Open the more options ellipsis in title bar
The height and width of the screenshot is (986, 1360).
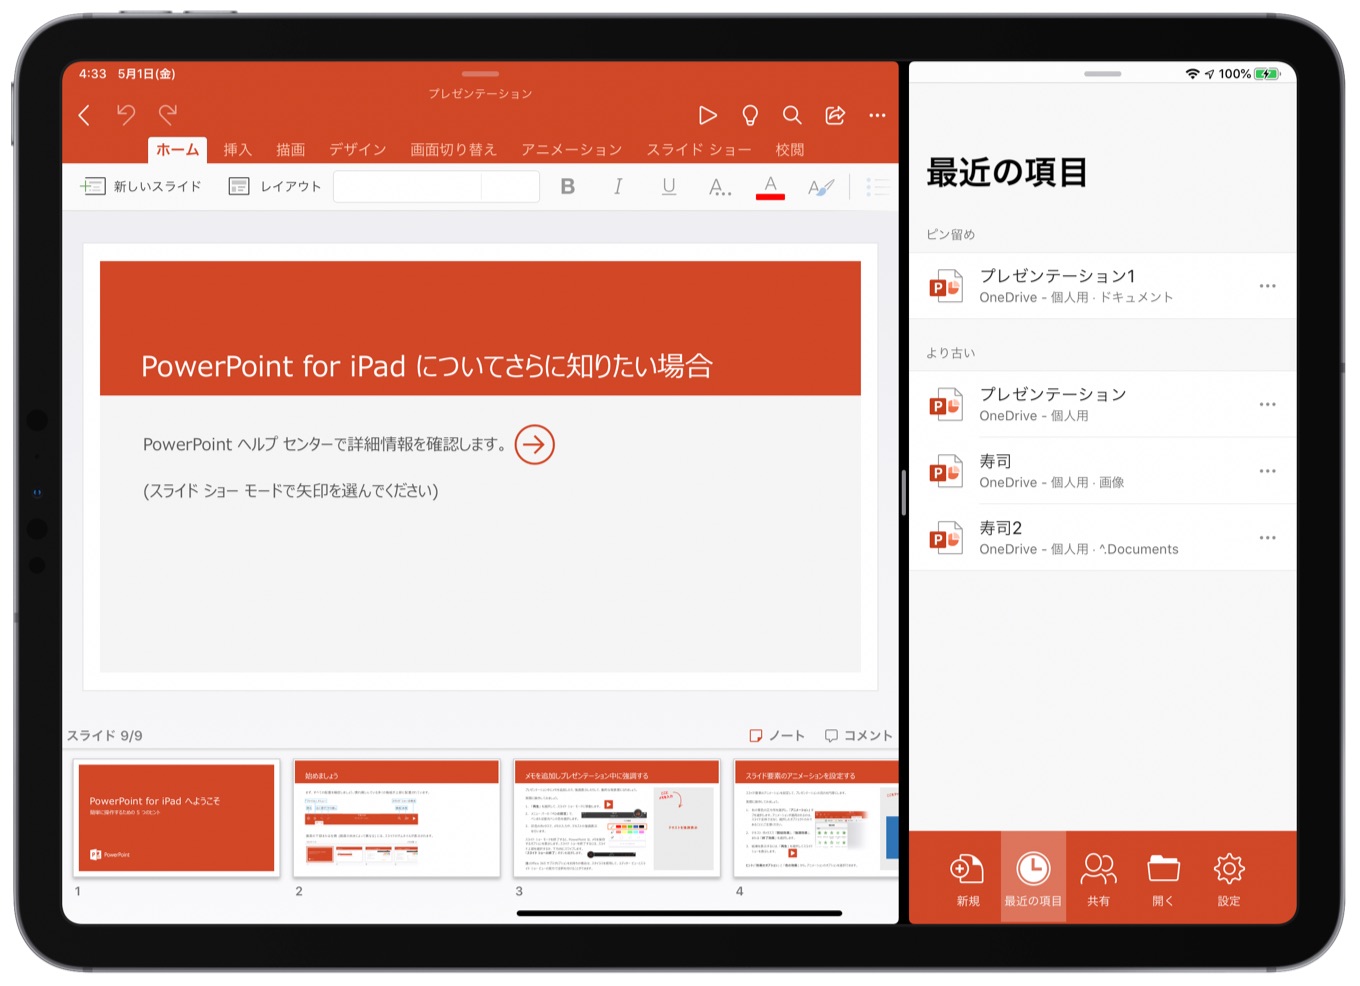click(x=877, y=116)
